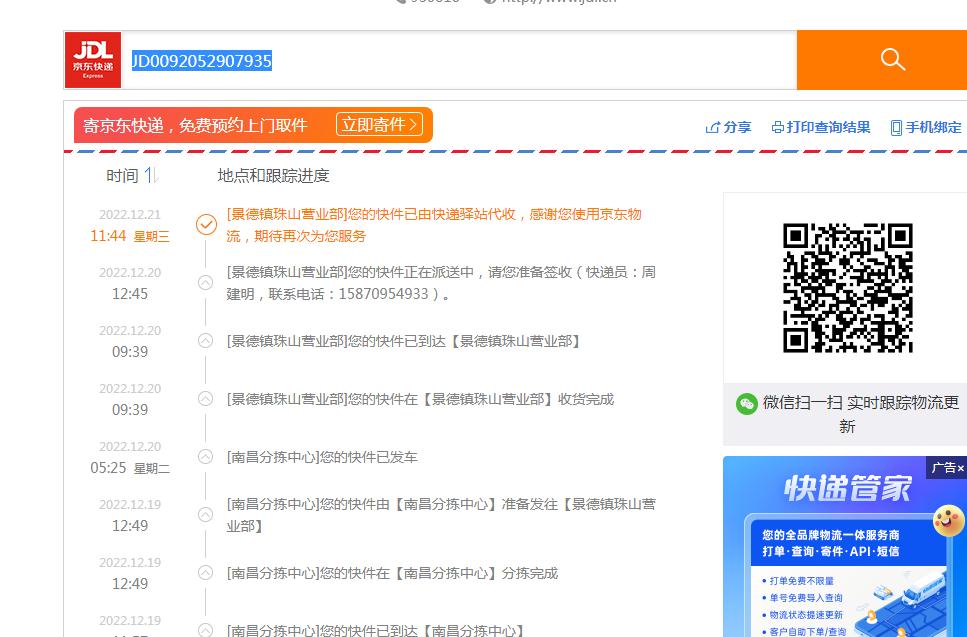Click the orange checkmark icon of the 快递驿站代收 entry
The width and height of the screenshot is (967, 637).
click(206, 224)
